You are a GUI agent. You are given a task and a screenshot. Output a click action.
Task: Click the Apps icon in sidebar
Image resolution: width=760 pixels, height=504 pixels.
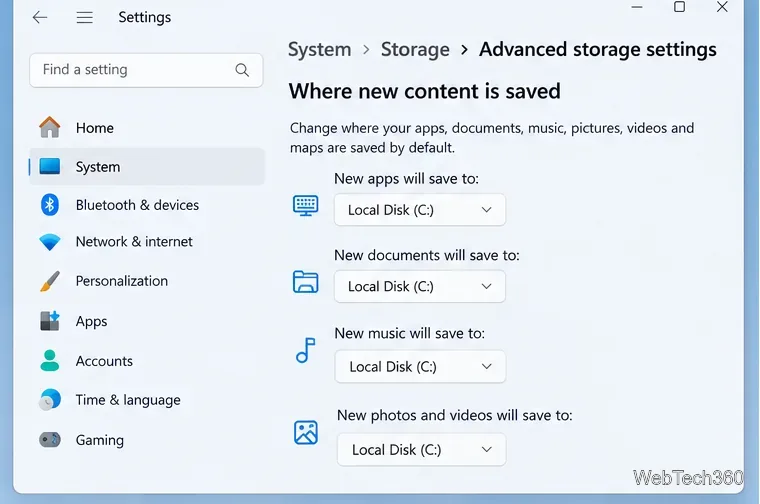click(x=49, y=321)
